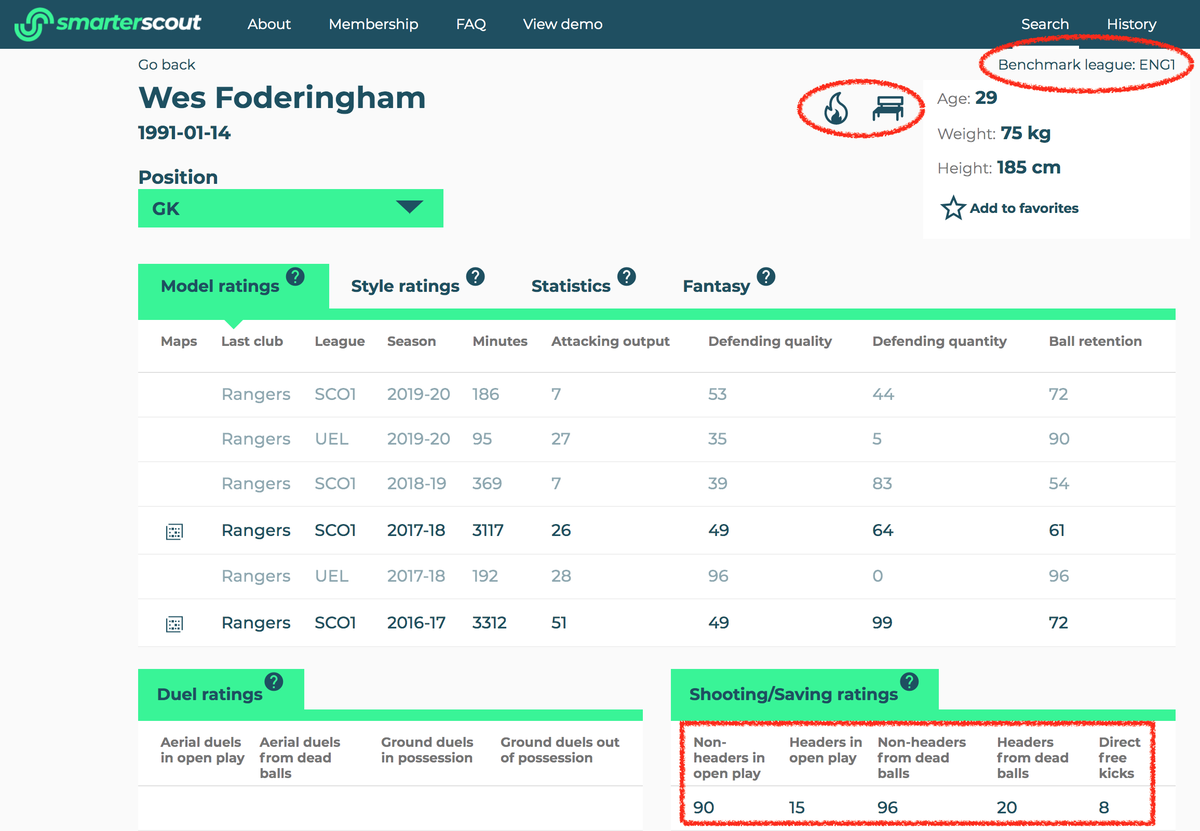Open maps icon for 2016-17 SCO1 season

point(174,623)
